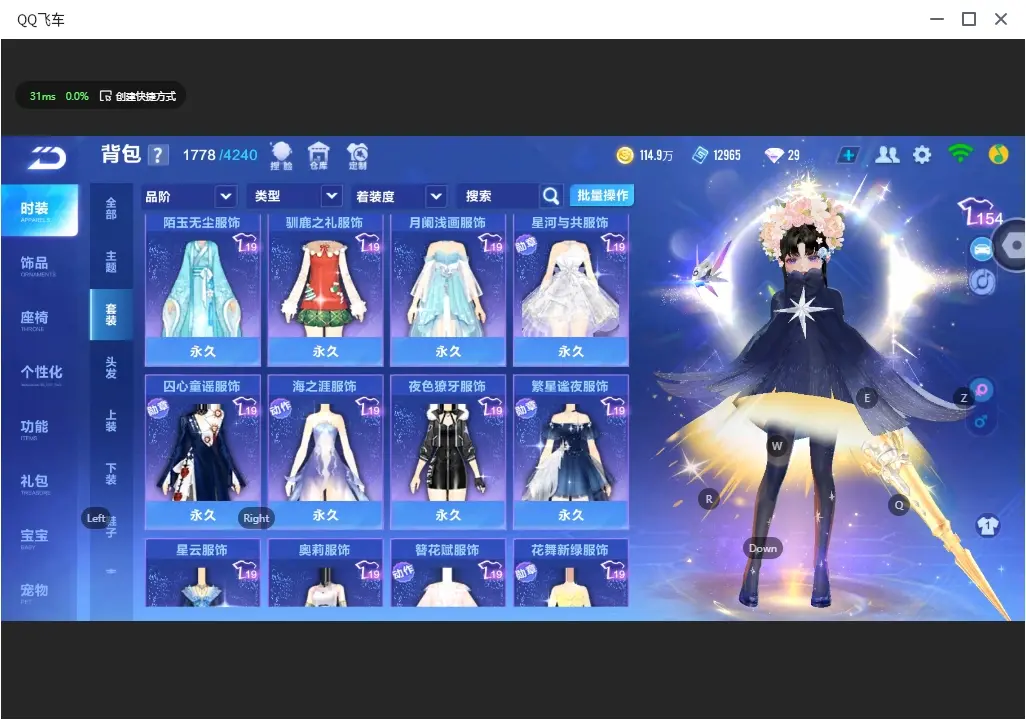Select the 夜色獠牙服饰 outfit card
Viewport: 1026px width, 720px height.
pos(448,452)
